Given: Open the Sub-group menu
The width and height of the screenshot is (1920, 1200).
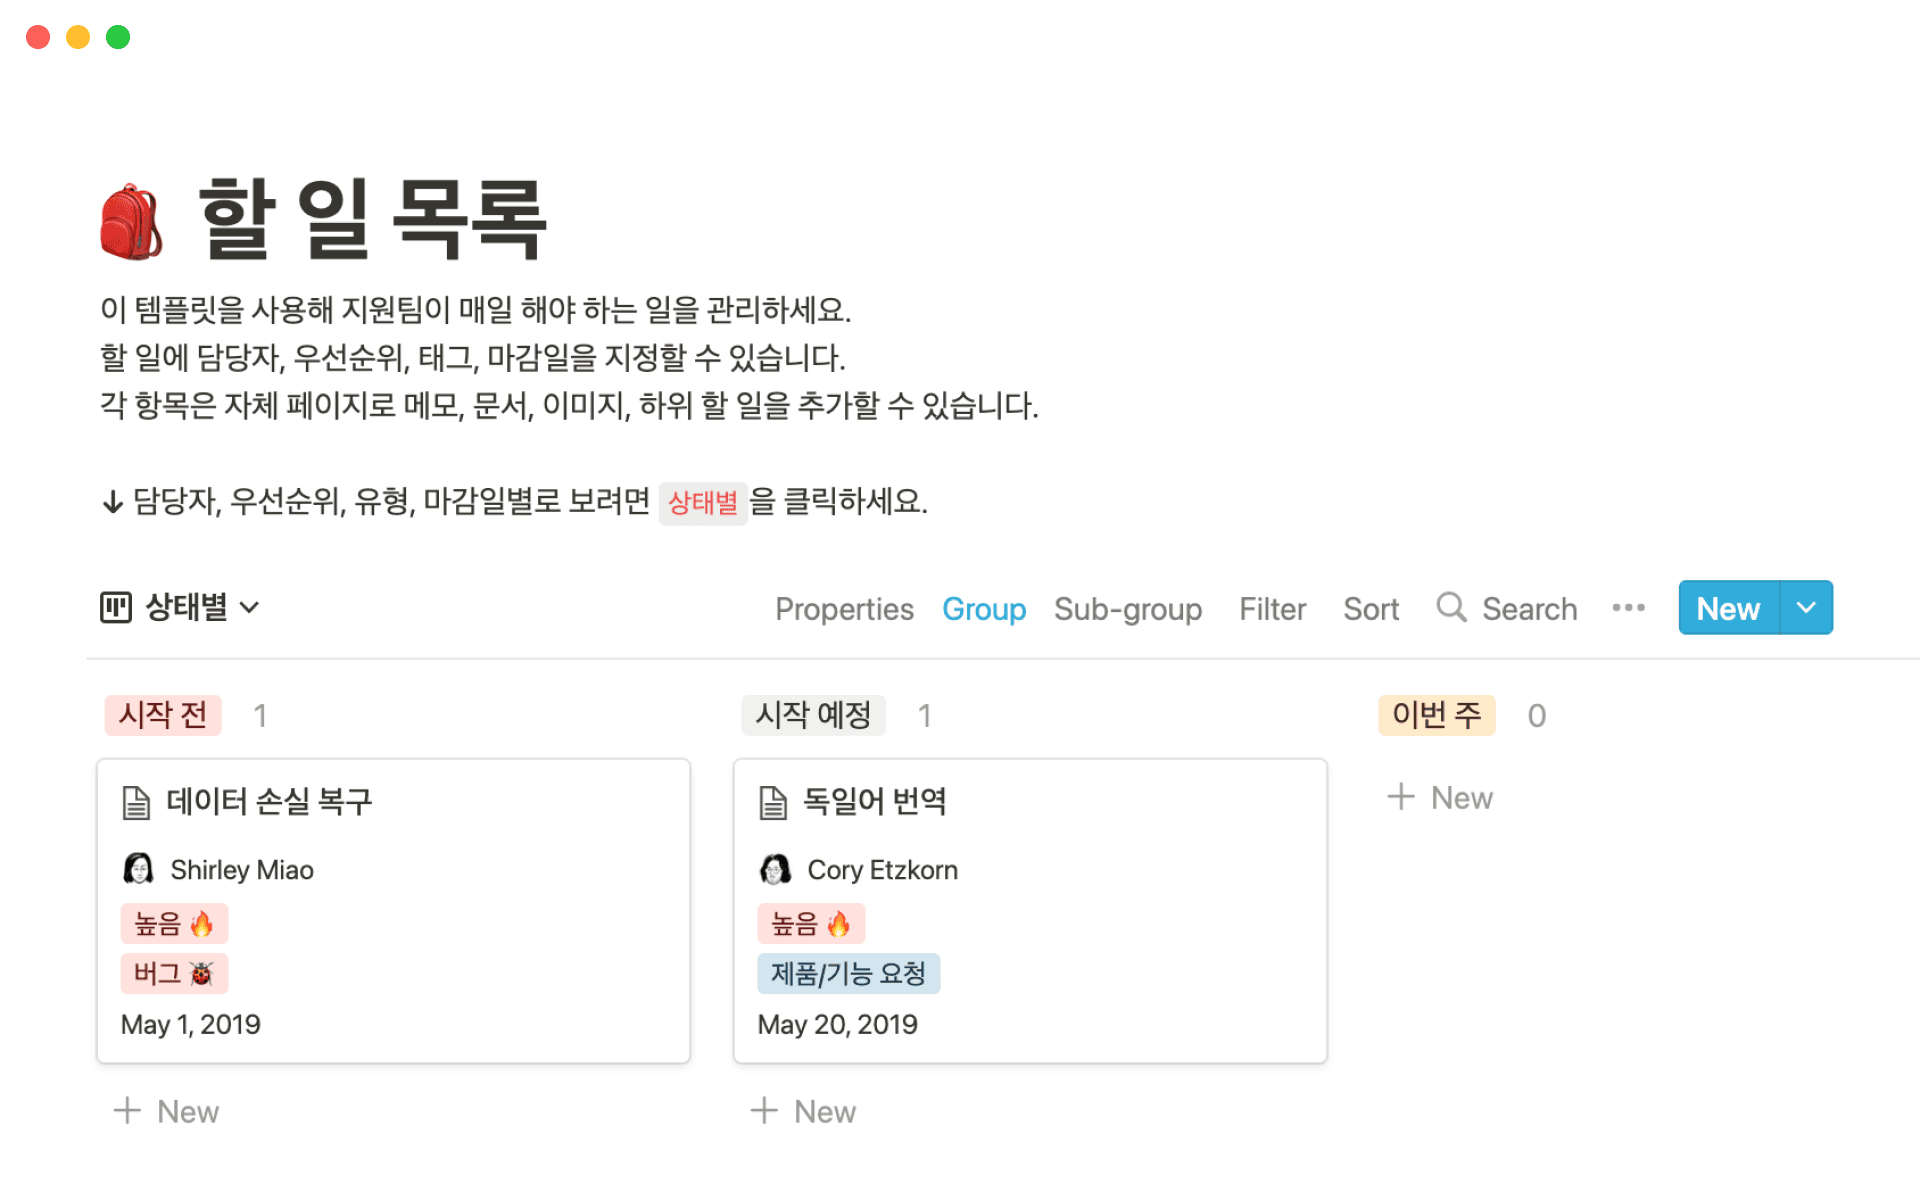Looking at the screenshot, I should tap(1128, 609).
